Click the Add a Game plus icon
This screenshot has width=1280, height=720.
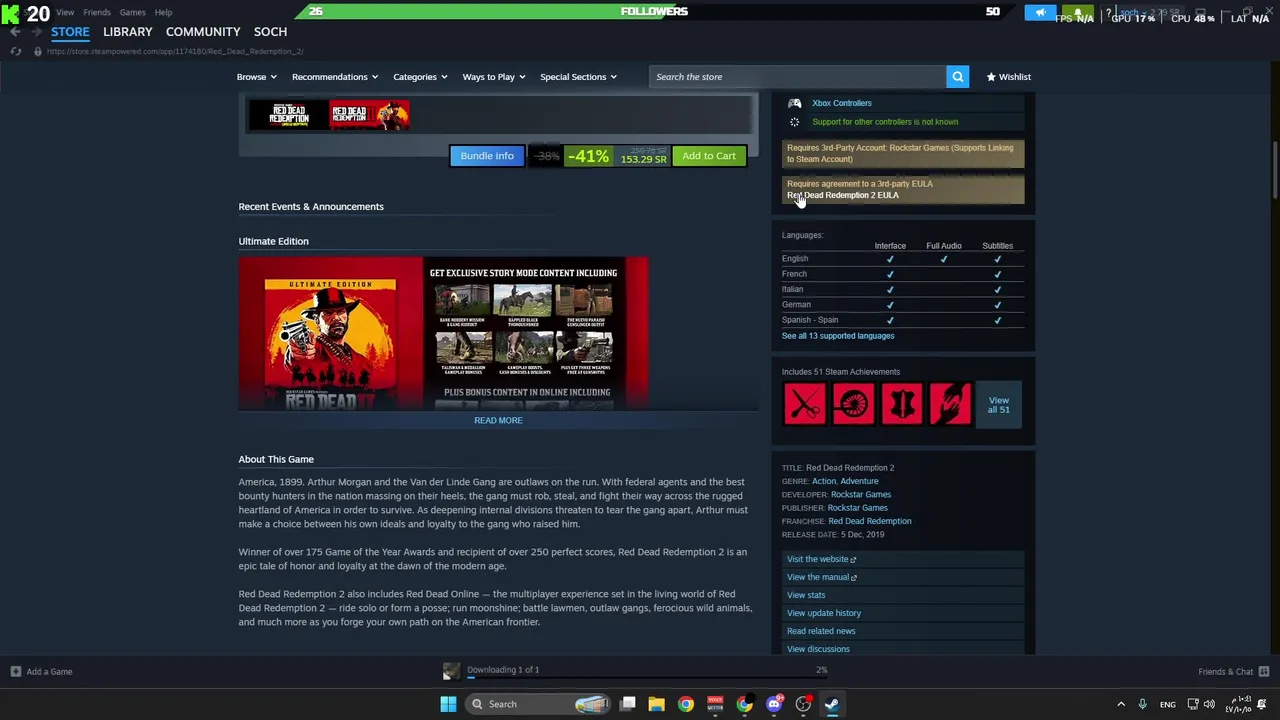coord(15,672)
